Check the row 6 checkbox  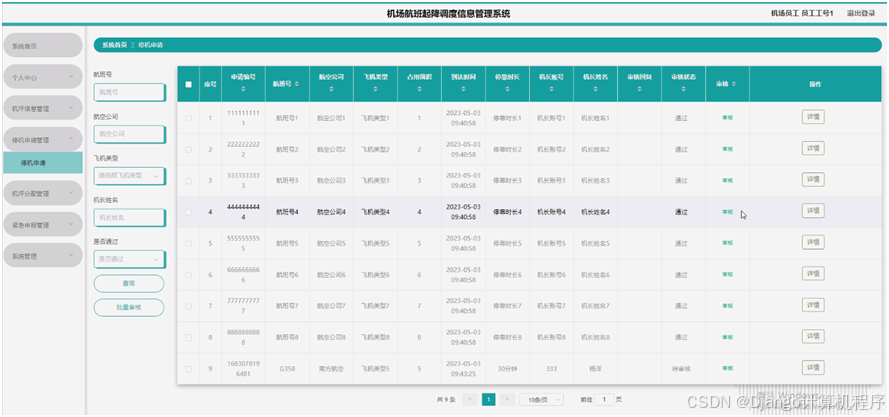(x=188, y=275)
